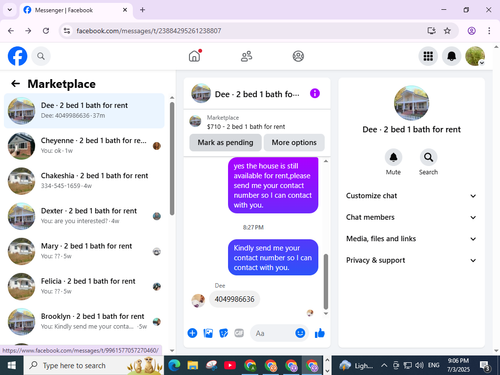Open Chrome profile icon
Viewport: 500px width, 375px height.
tap(471, 31)
